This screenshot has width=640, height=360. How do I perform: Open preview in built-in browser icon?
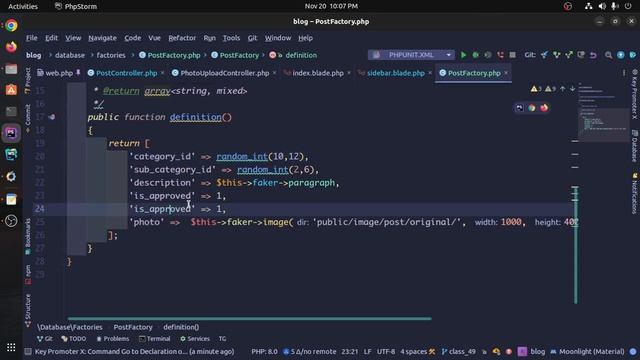tap(519, 108)
